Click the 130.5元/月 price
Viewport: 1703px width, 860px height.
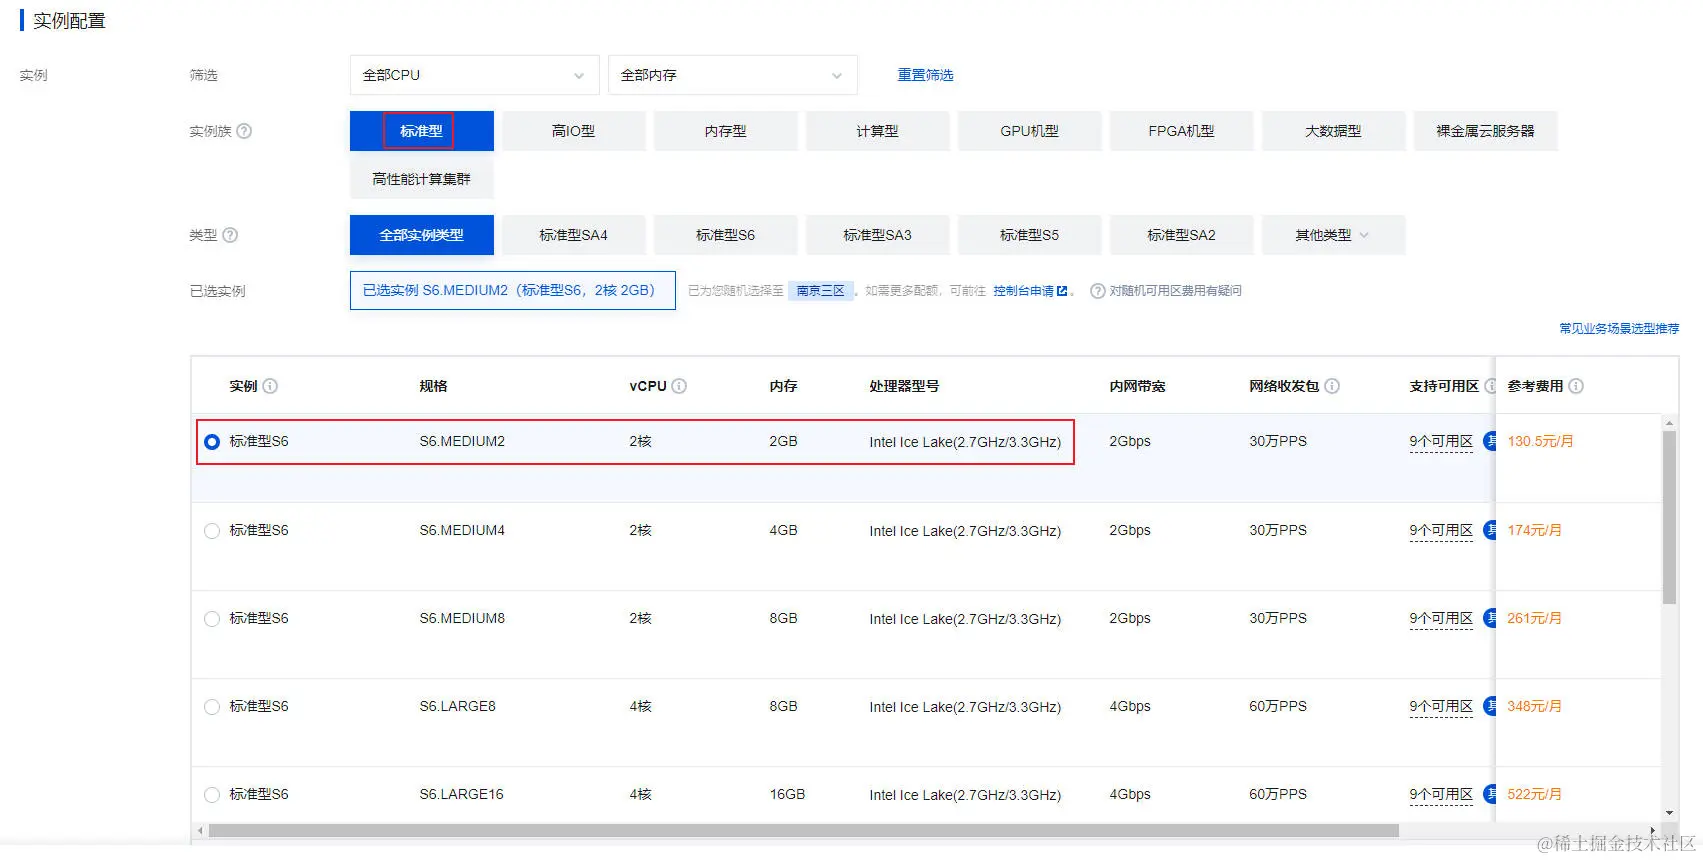click(1540, 442)
